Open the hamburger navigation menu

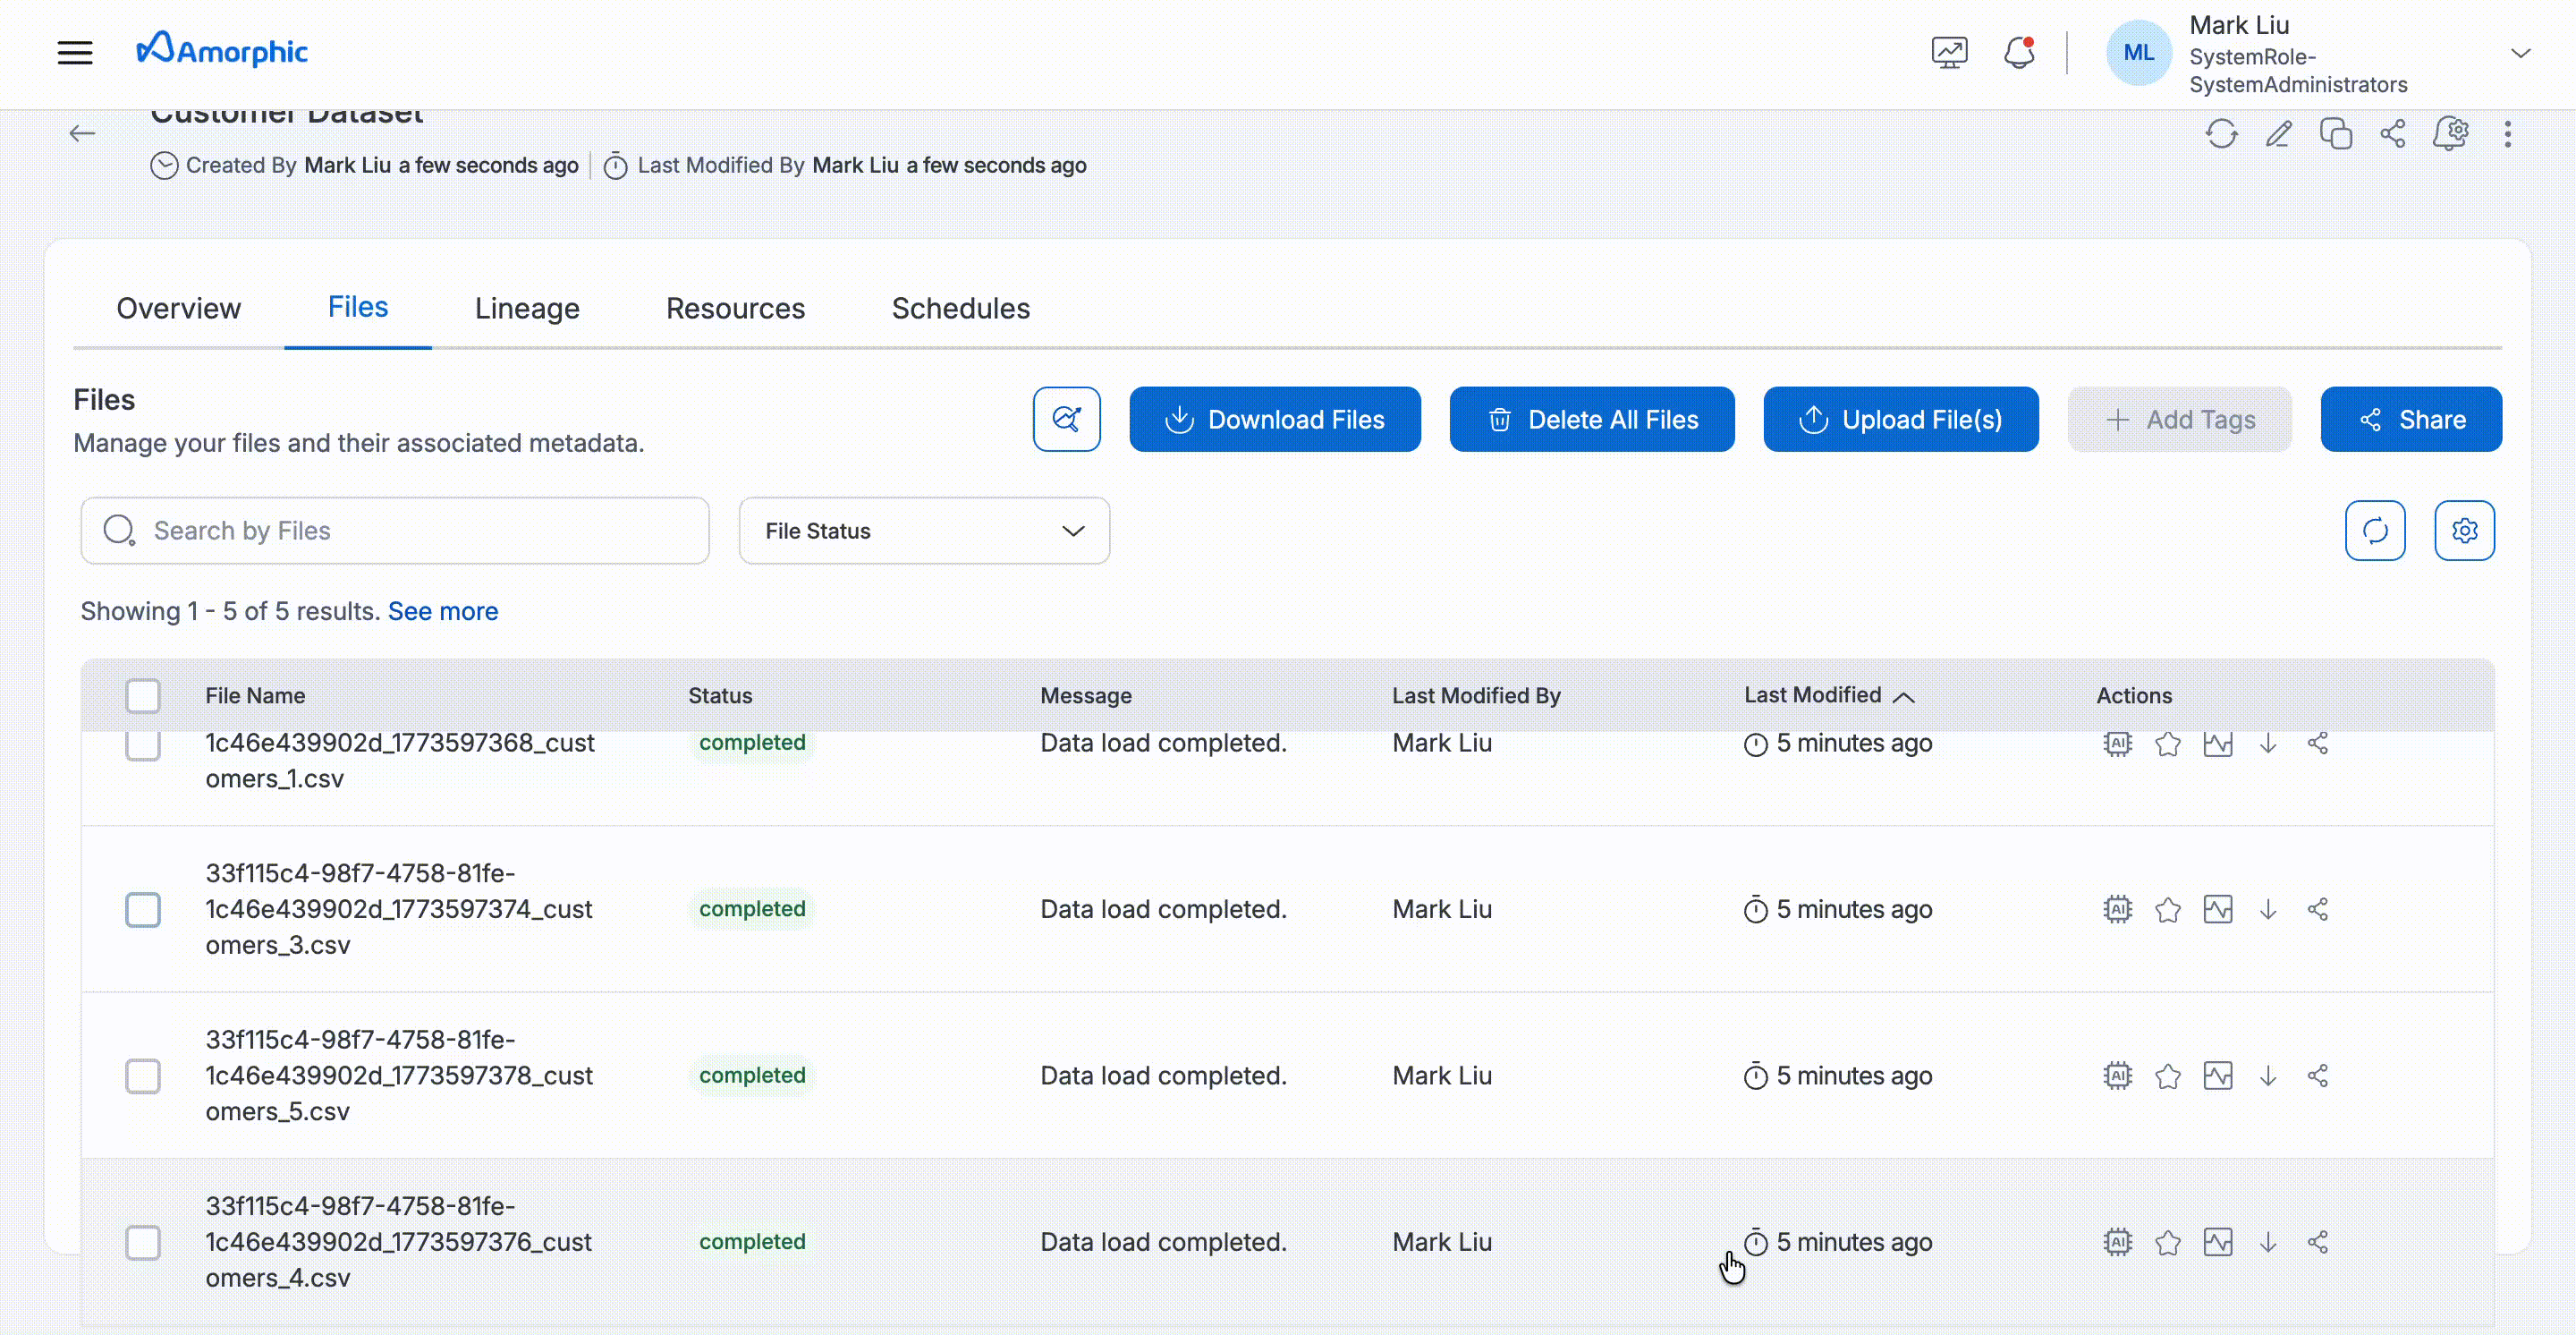(x=75, y=52)
